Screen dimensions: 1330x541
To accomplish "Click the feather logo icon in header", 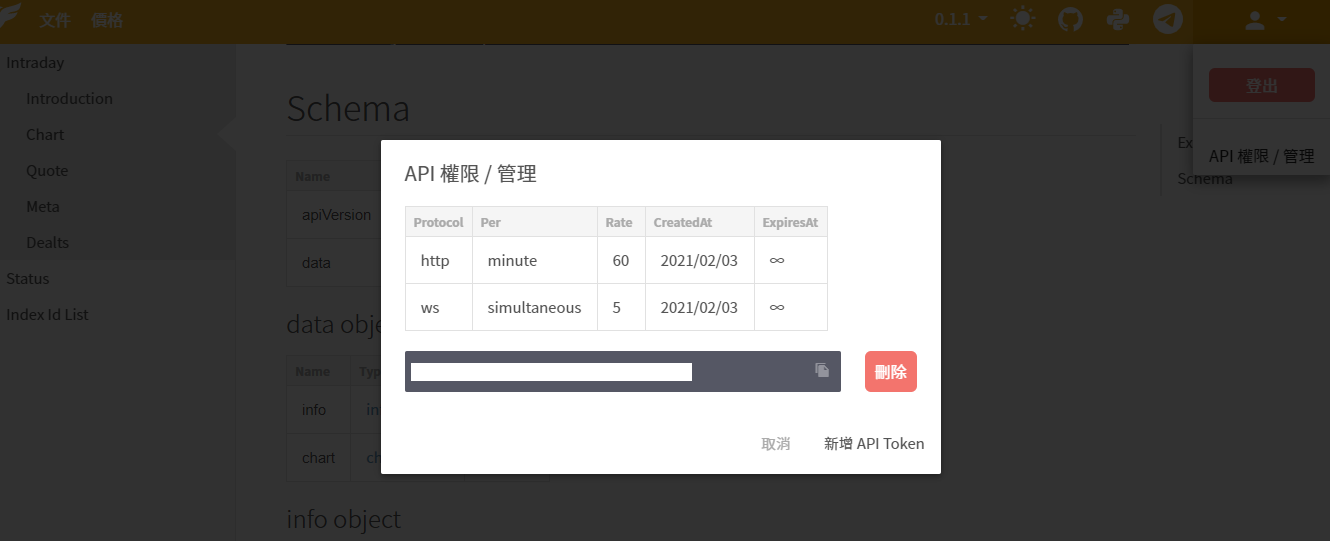I will [x=11, y=17].
